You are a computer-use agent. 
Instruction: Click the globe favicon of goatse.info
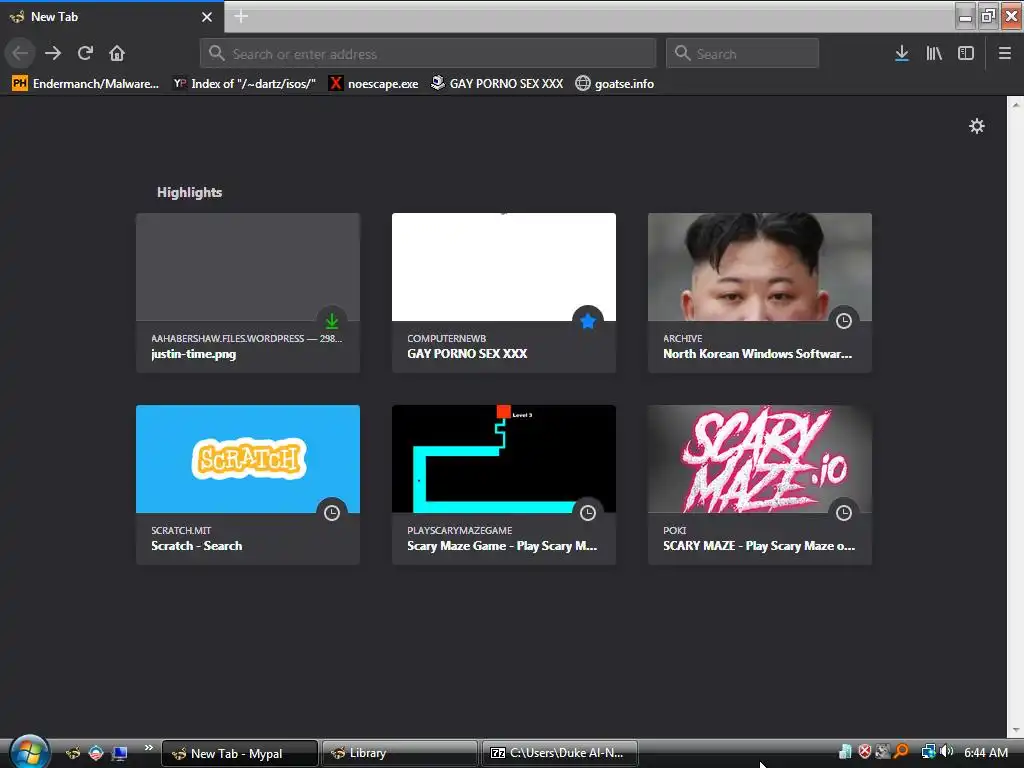[583, 84]
